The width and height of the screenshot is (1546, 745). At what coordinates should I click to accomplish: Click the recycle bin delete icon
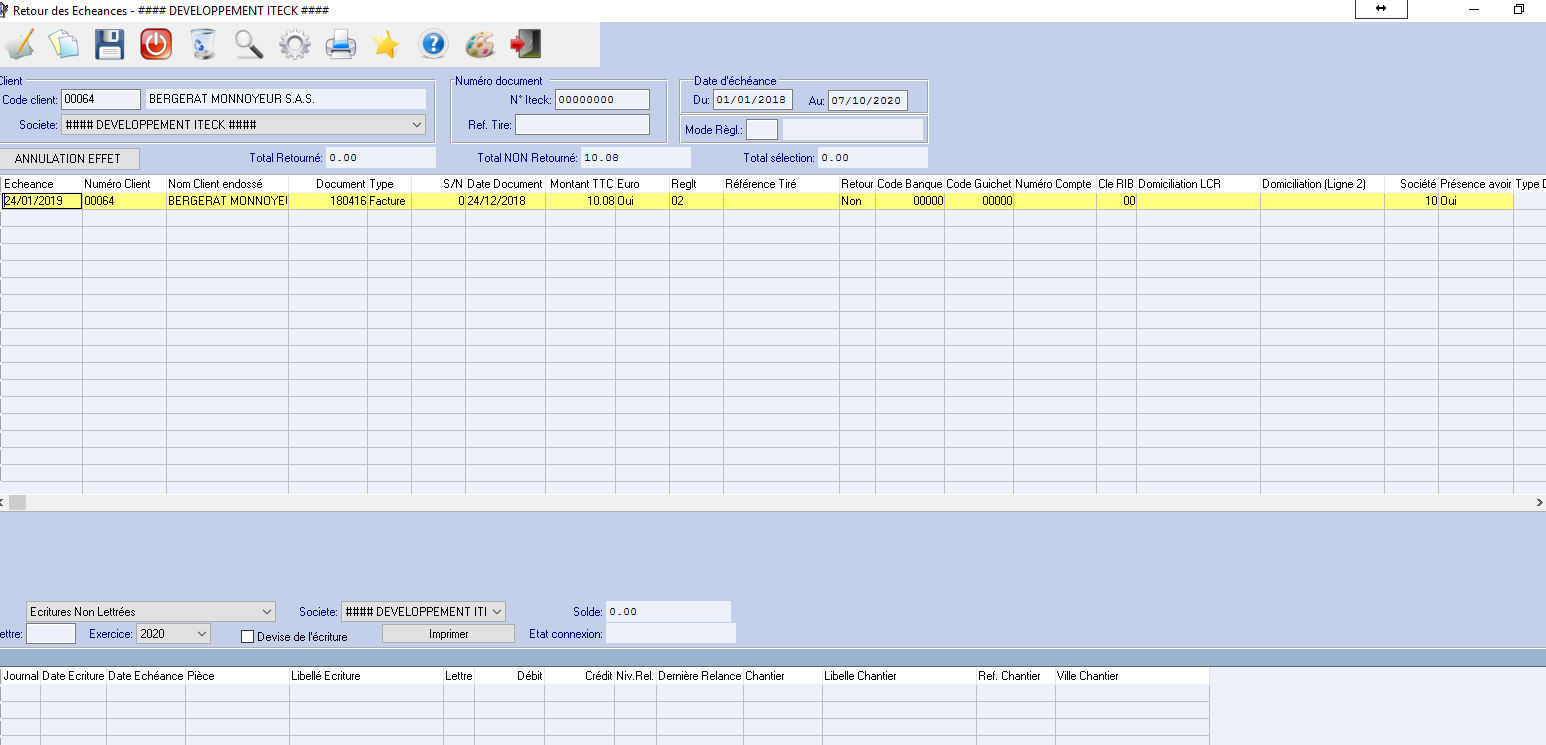(x=202, y=44)
